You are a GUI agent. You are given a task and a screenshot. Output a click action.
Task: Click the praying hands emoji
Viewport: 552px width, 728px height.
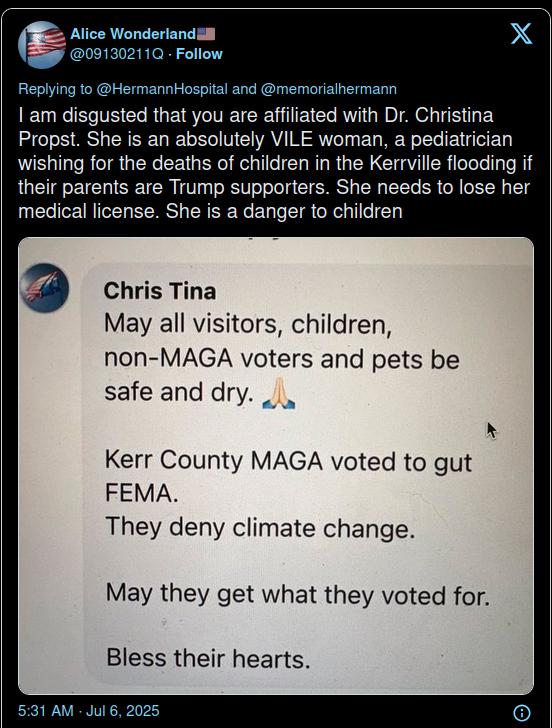click(279, 393)
